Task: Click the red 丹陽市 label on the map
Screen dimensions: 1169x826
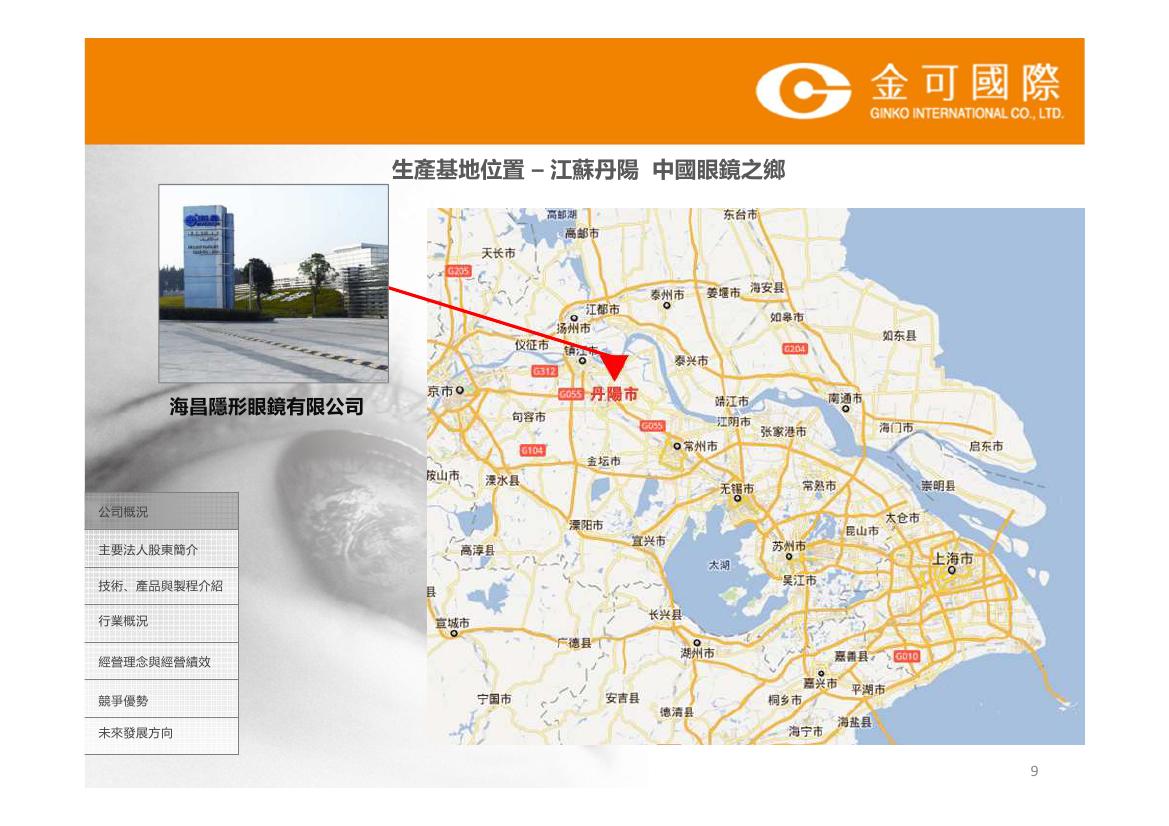Action: pyautogui.click(x=614, y=394)
